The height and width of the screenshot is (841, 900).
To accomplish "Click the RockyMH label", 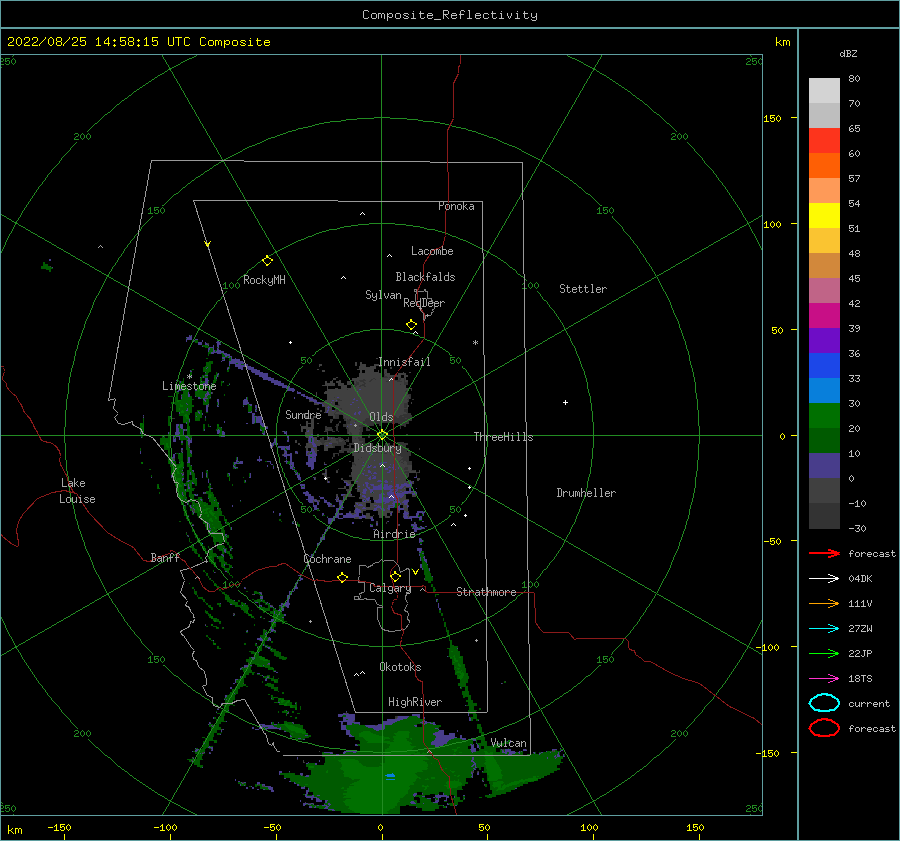I will (x=264, y=280).
